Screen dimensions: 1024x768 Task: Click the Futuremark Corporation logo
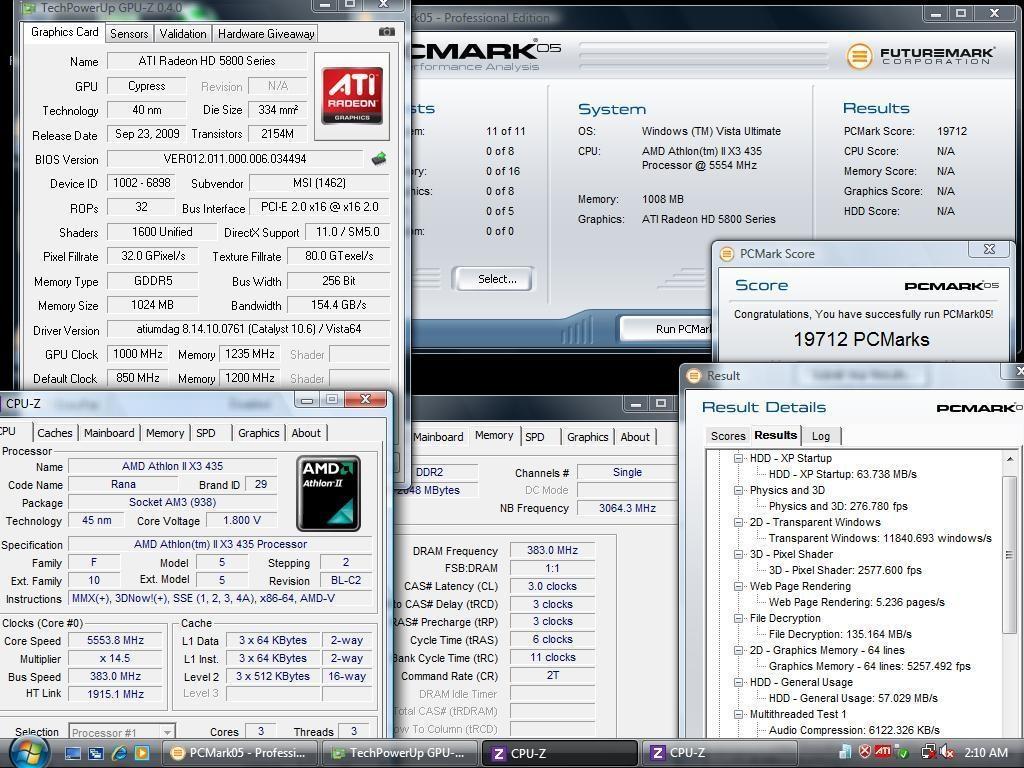[x=921, y=56]
